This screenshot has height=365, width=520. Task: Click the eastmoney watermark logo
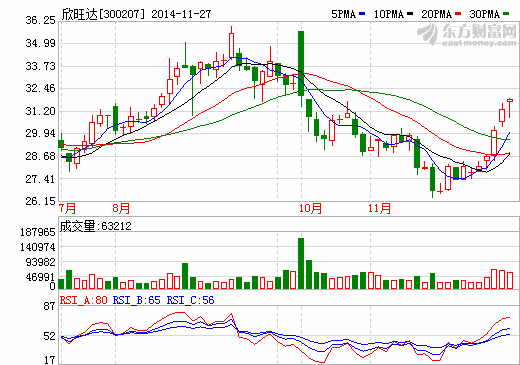pos(467,34)
